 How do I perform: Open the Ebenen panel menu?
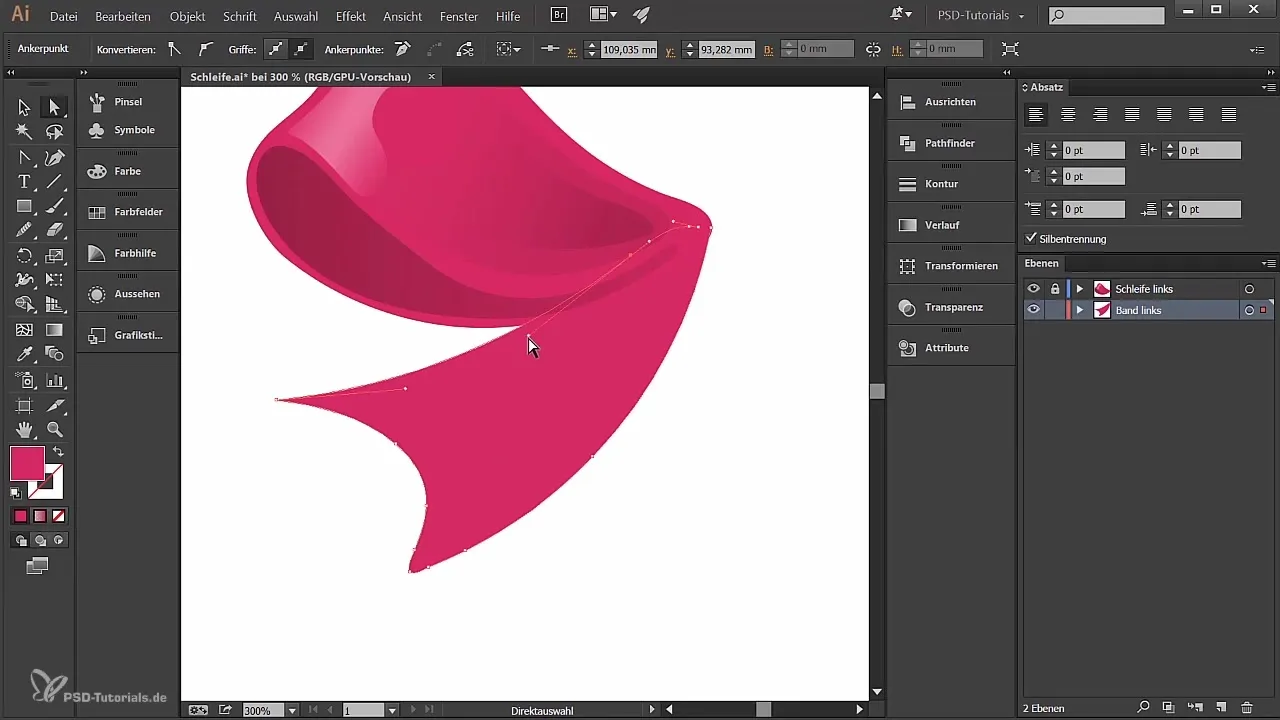(x=1270, y=263)
